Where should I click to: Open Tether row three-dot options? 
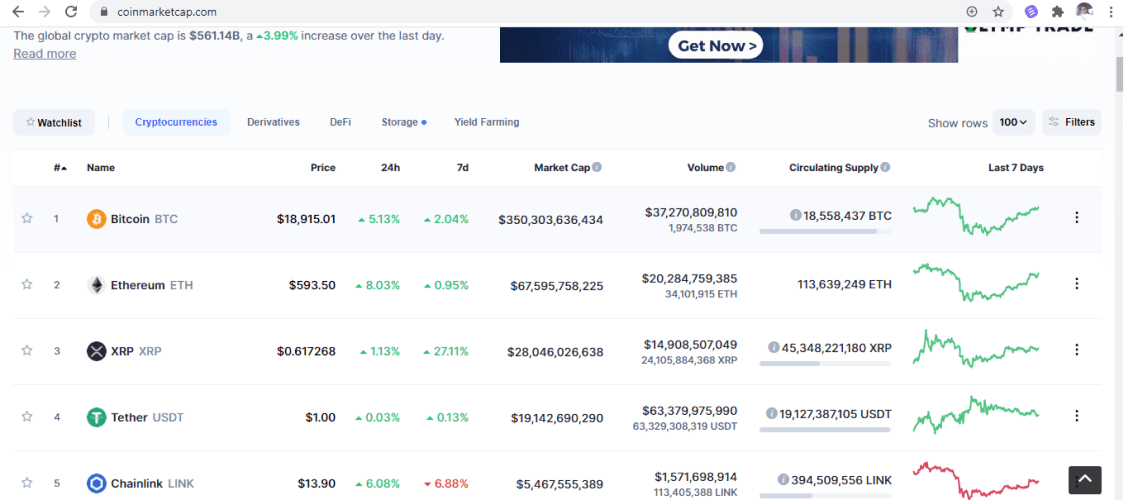1076,415
